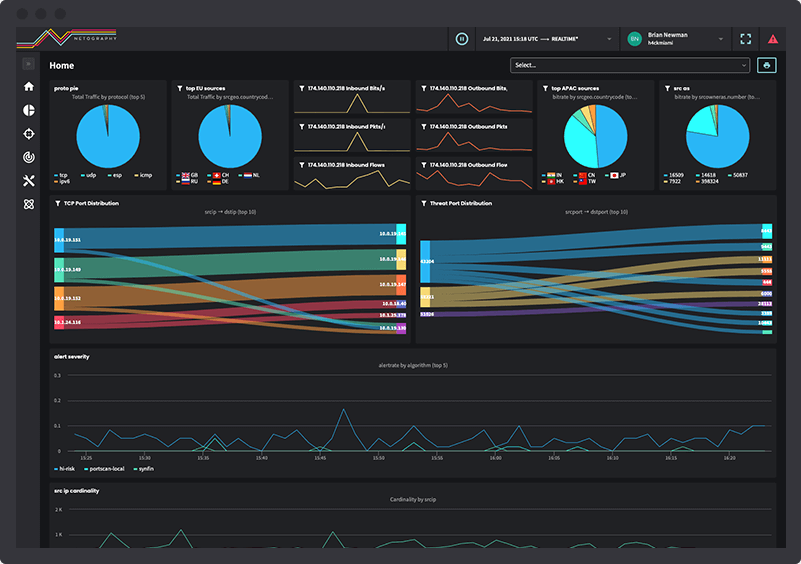
Task: Open the Select... dashboard dropdown
Action: coord(630,65)
